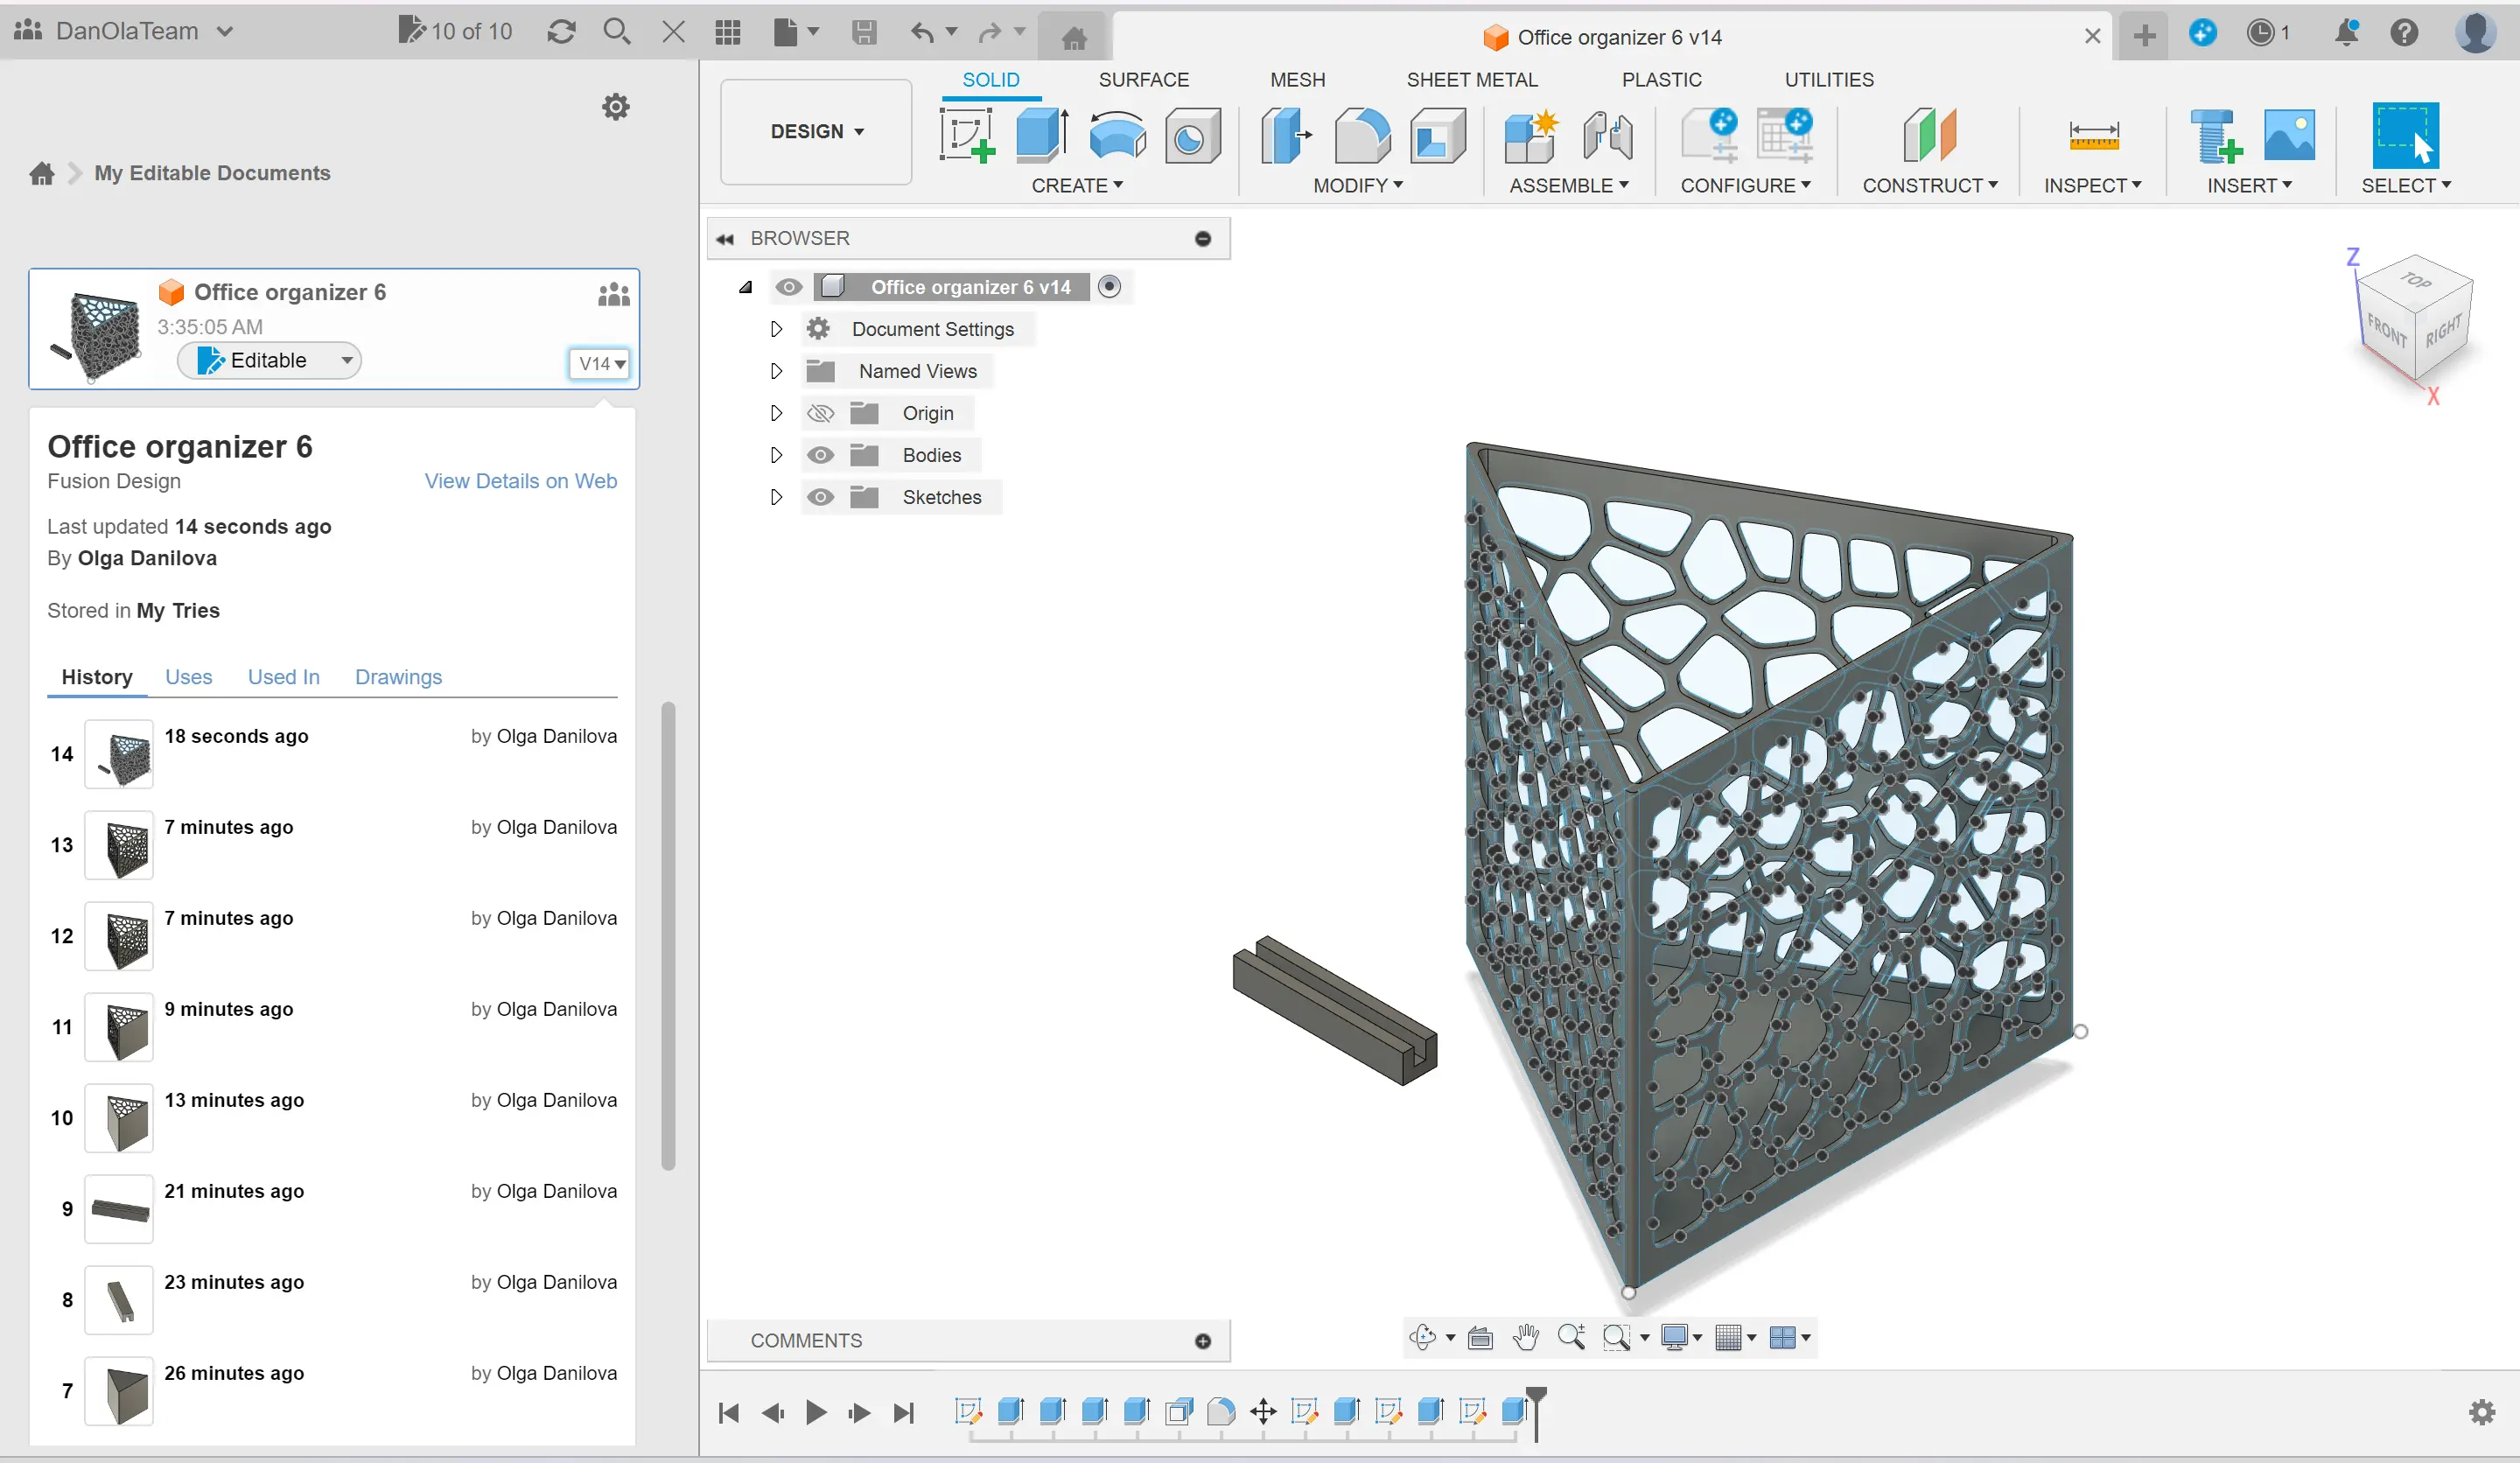Click the end-of-timeline history marker
The width and height of the screenshot is (2520, 1463).
[x=1536, y=1413]
